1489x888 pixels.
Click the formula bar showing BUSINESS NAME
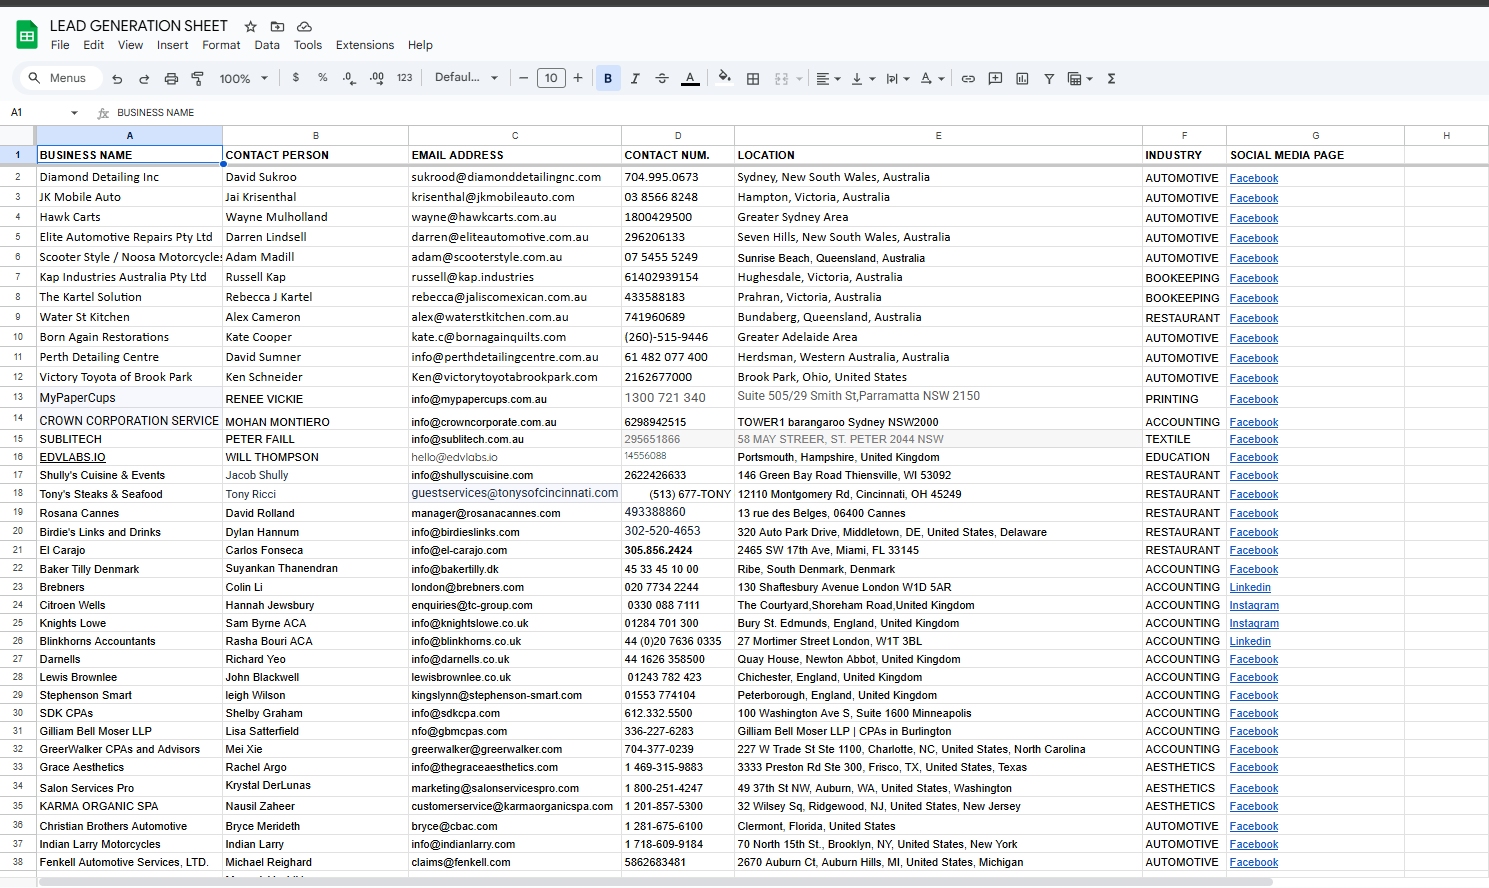tap(800, 113)
